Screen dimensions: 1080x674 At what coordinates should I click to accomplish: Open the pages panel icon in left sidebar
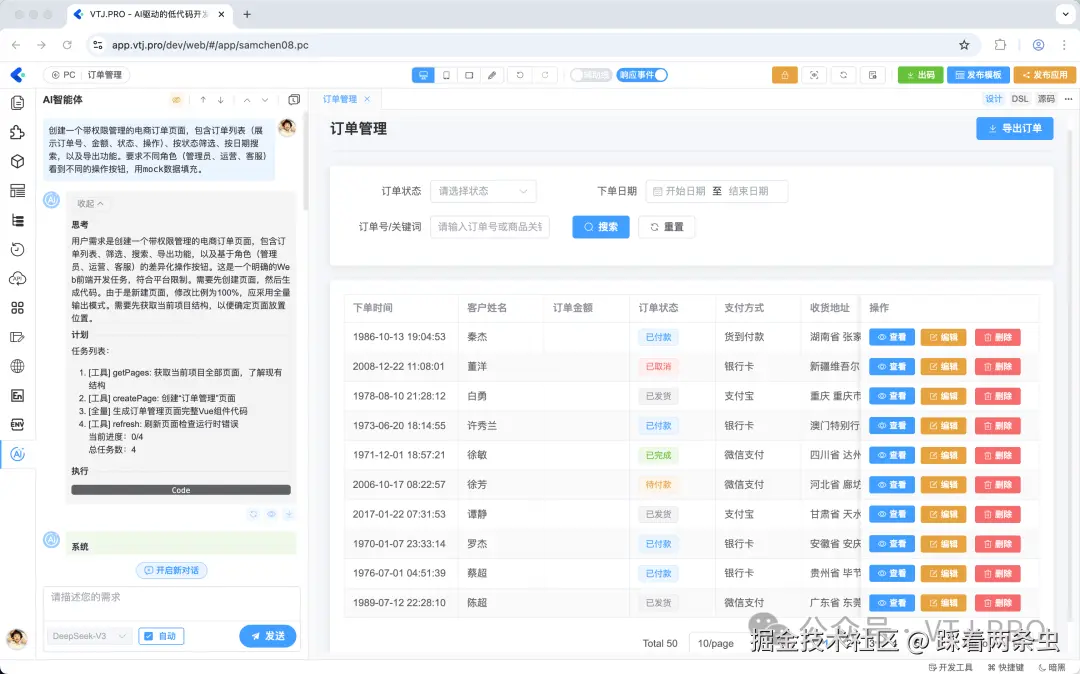tap(18, 103)
